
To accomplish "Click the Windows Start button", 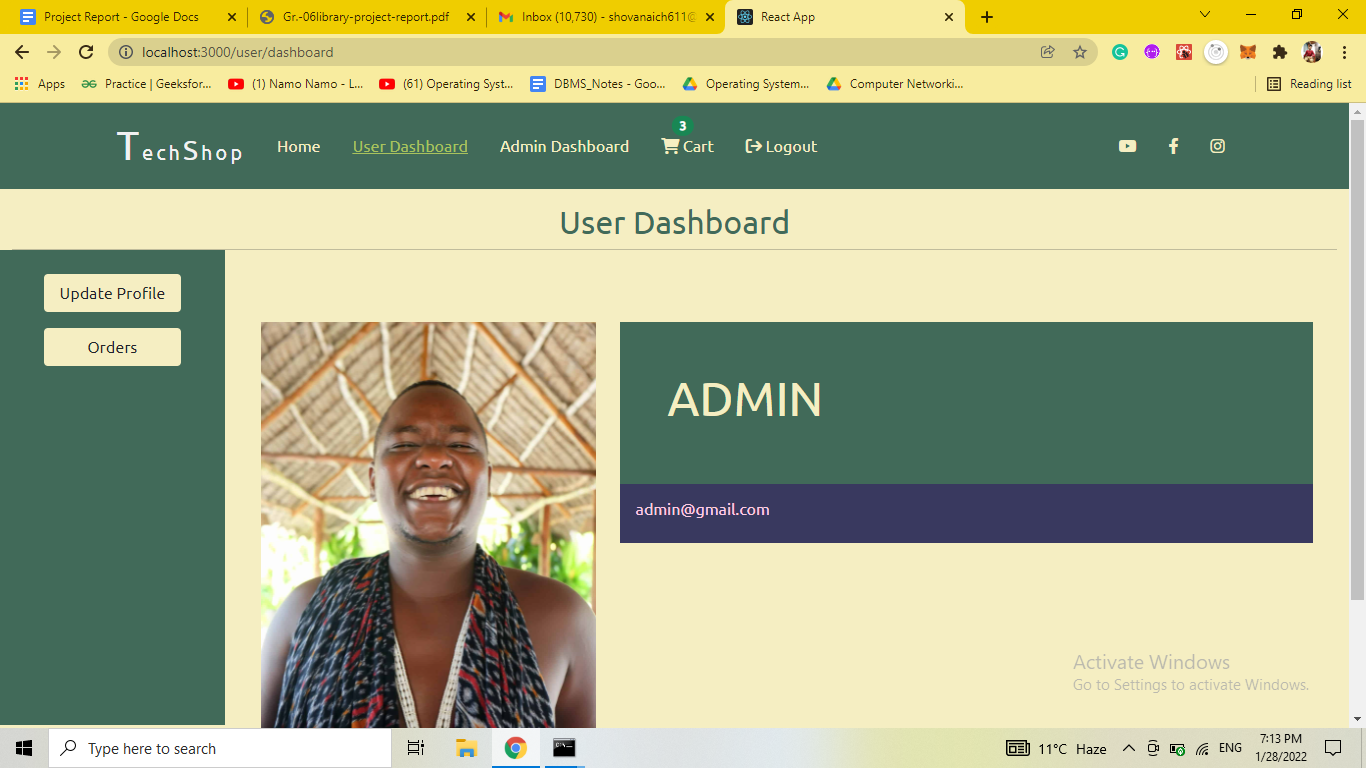I will tap(22, 747).
